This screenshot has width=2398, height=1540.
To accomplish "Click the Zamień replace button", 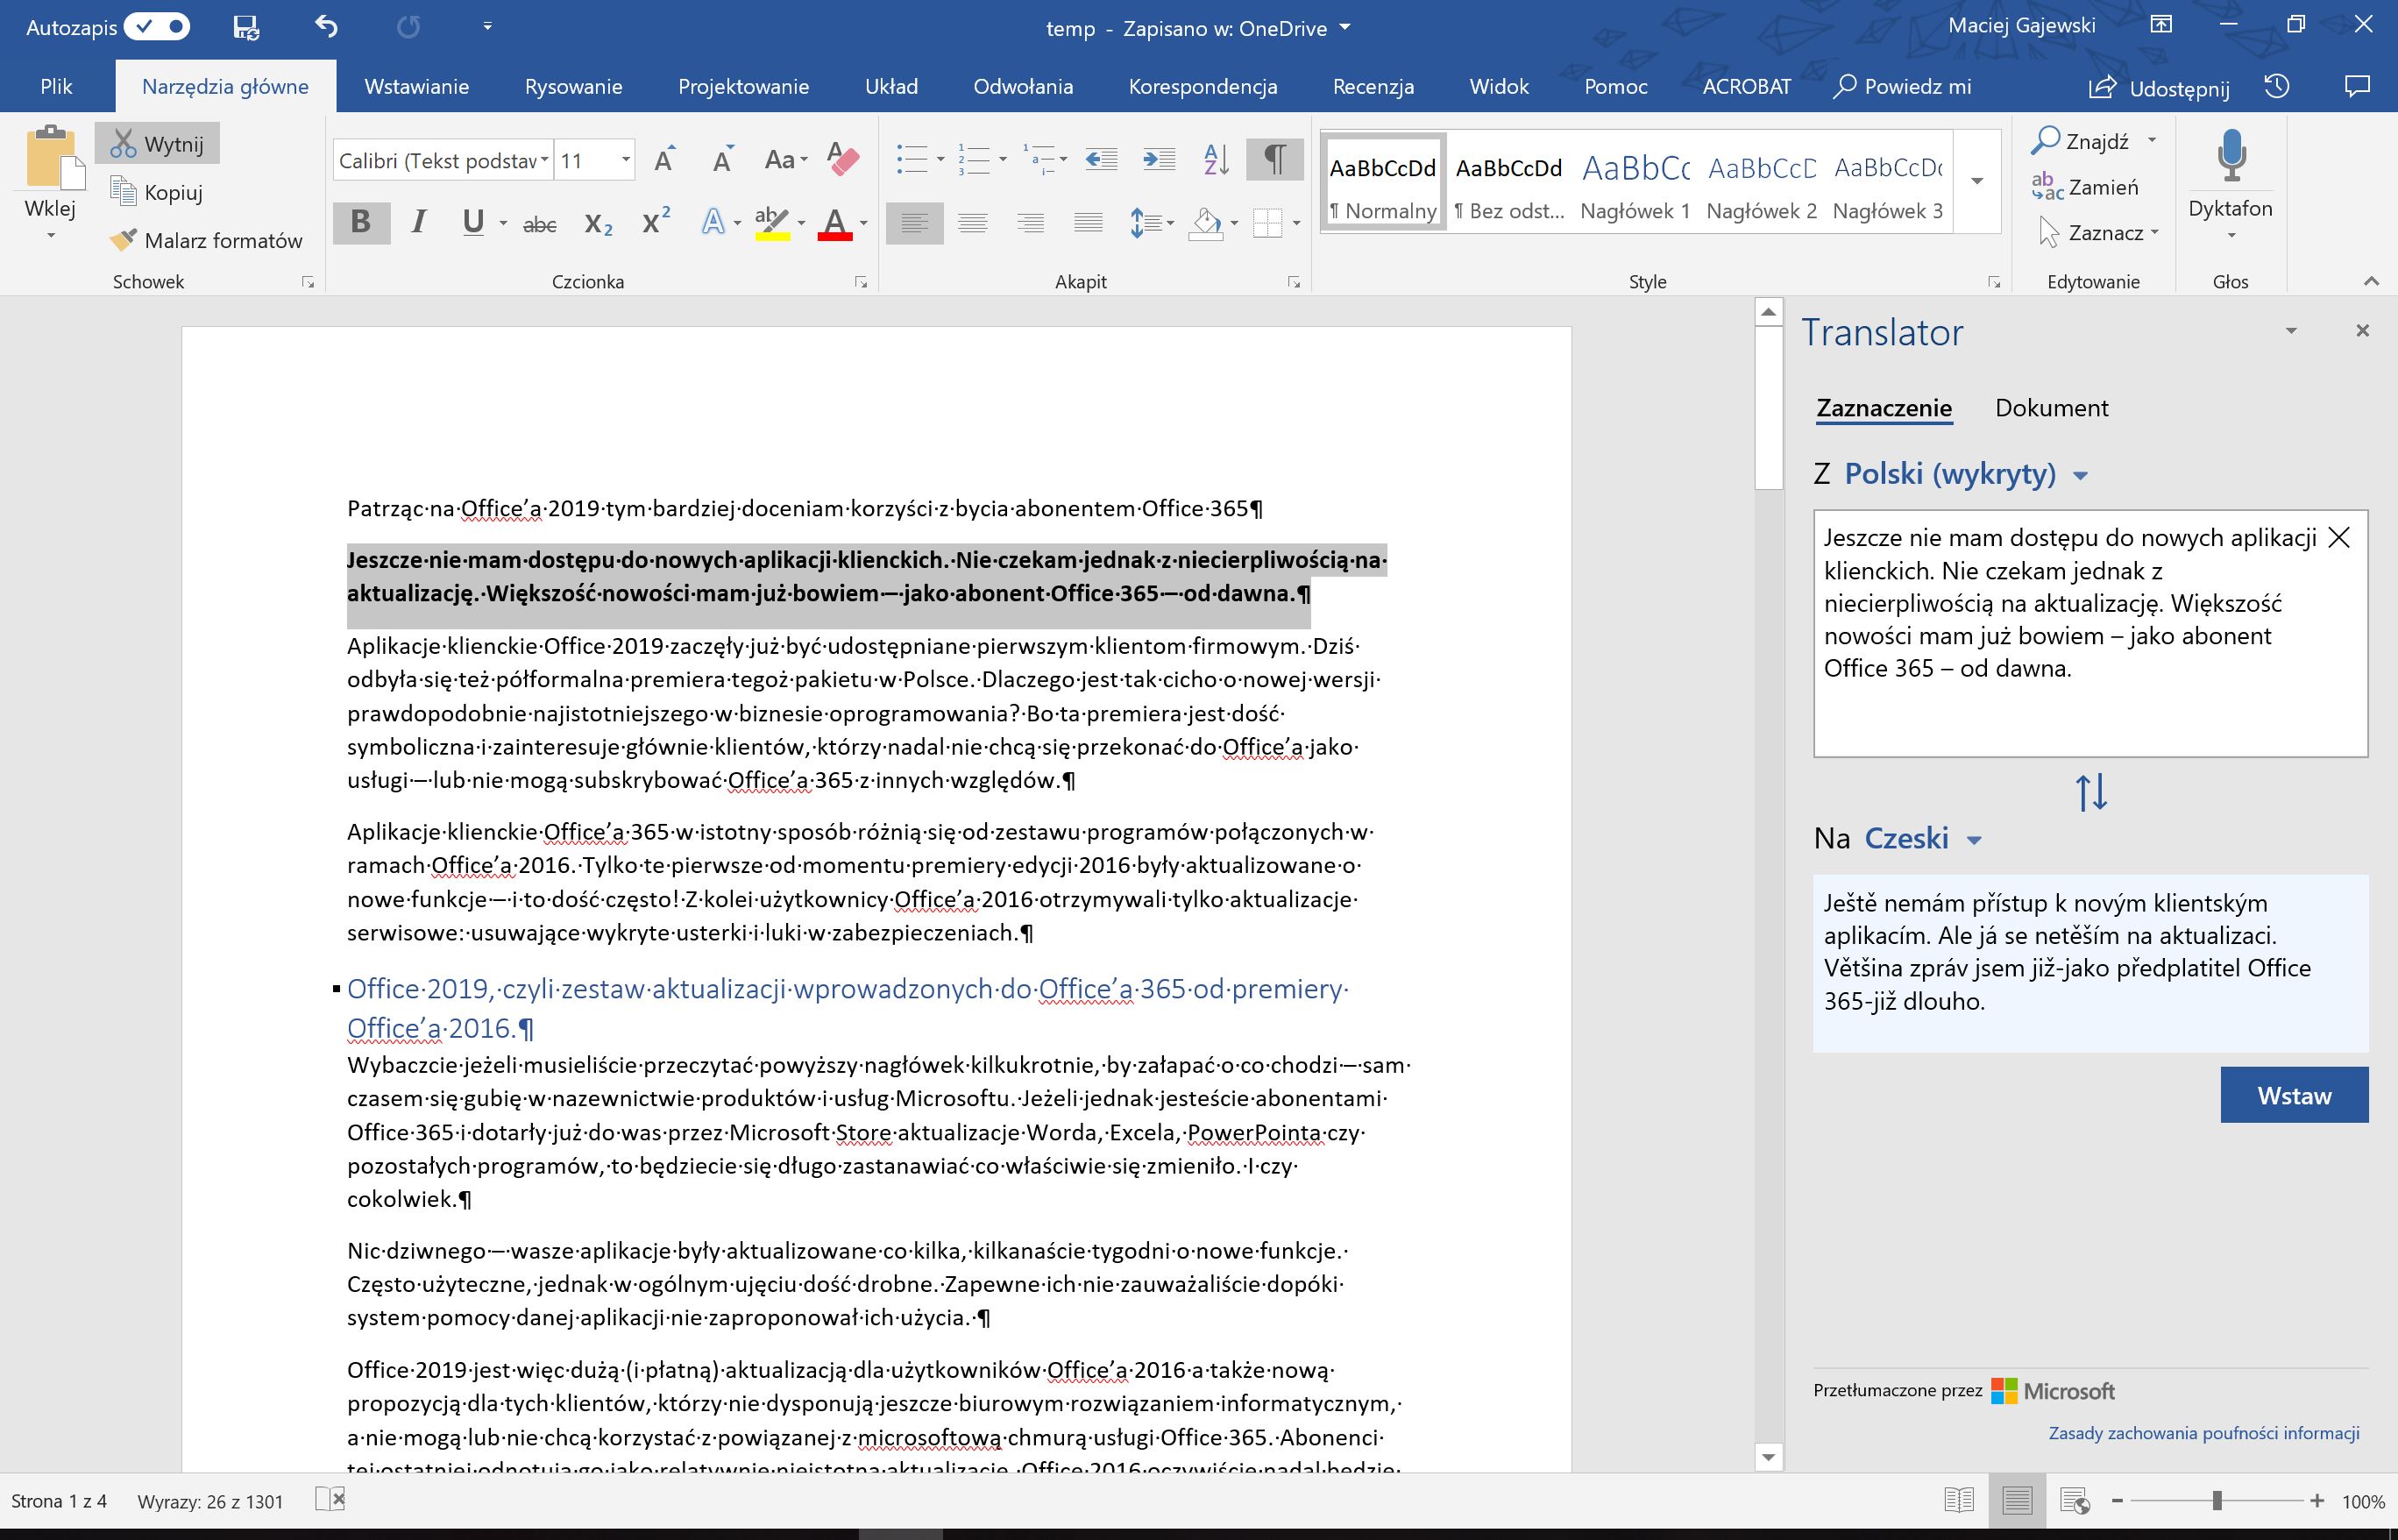I will 2085,187.
